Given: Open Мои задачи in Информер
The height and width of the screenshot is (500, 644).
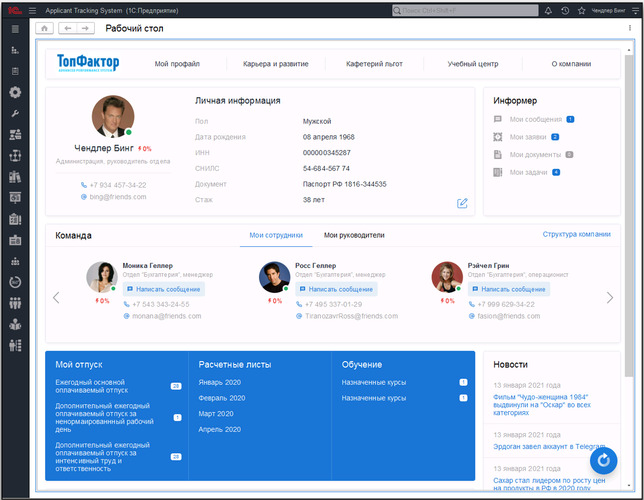Looking at the screenshot, I should pos(528,173).
